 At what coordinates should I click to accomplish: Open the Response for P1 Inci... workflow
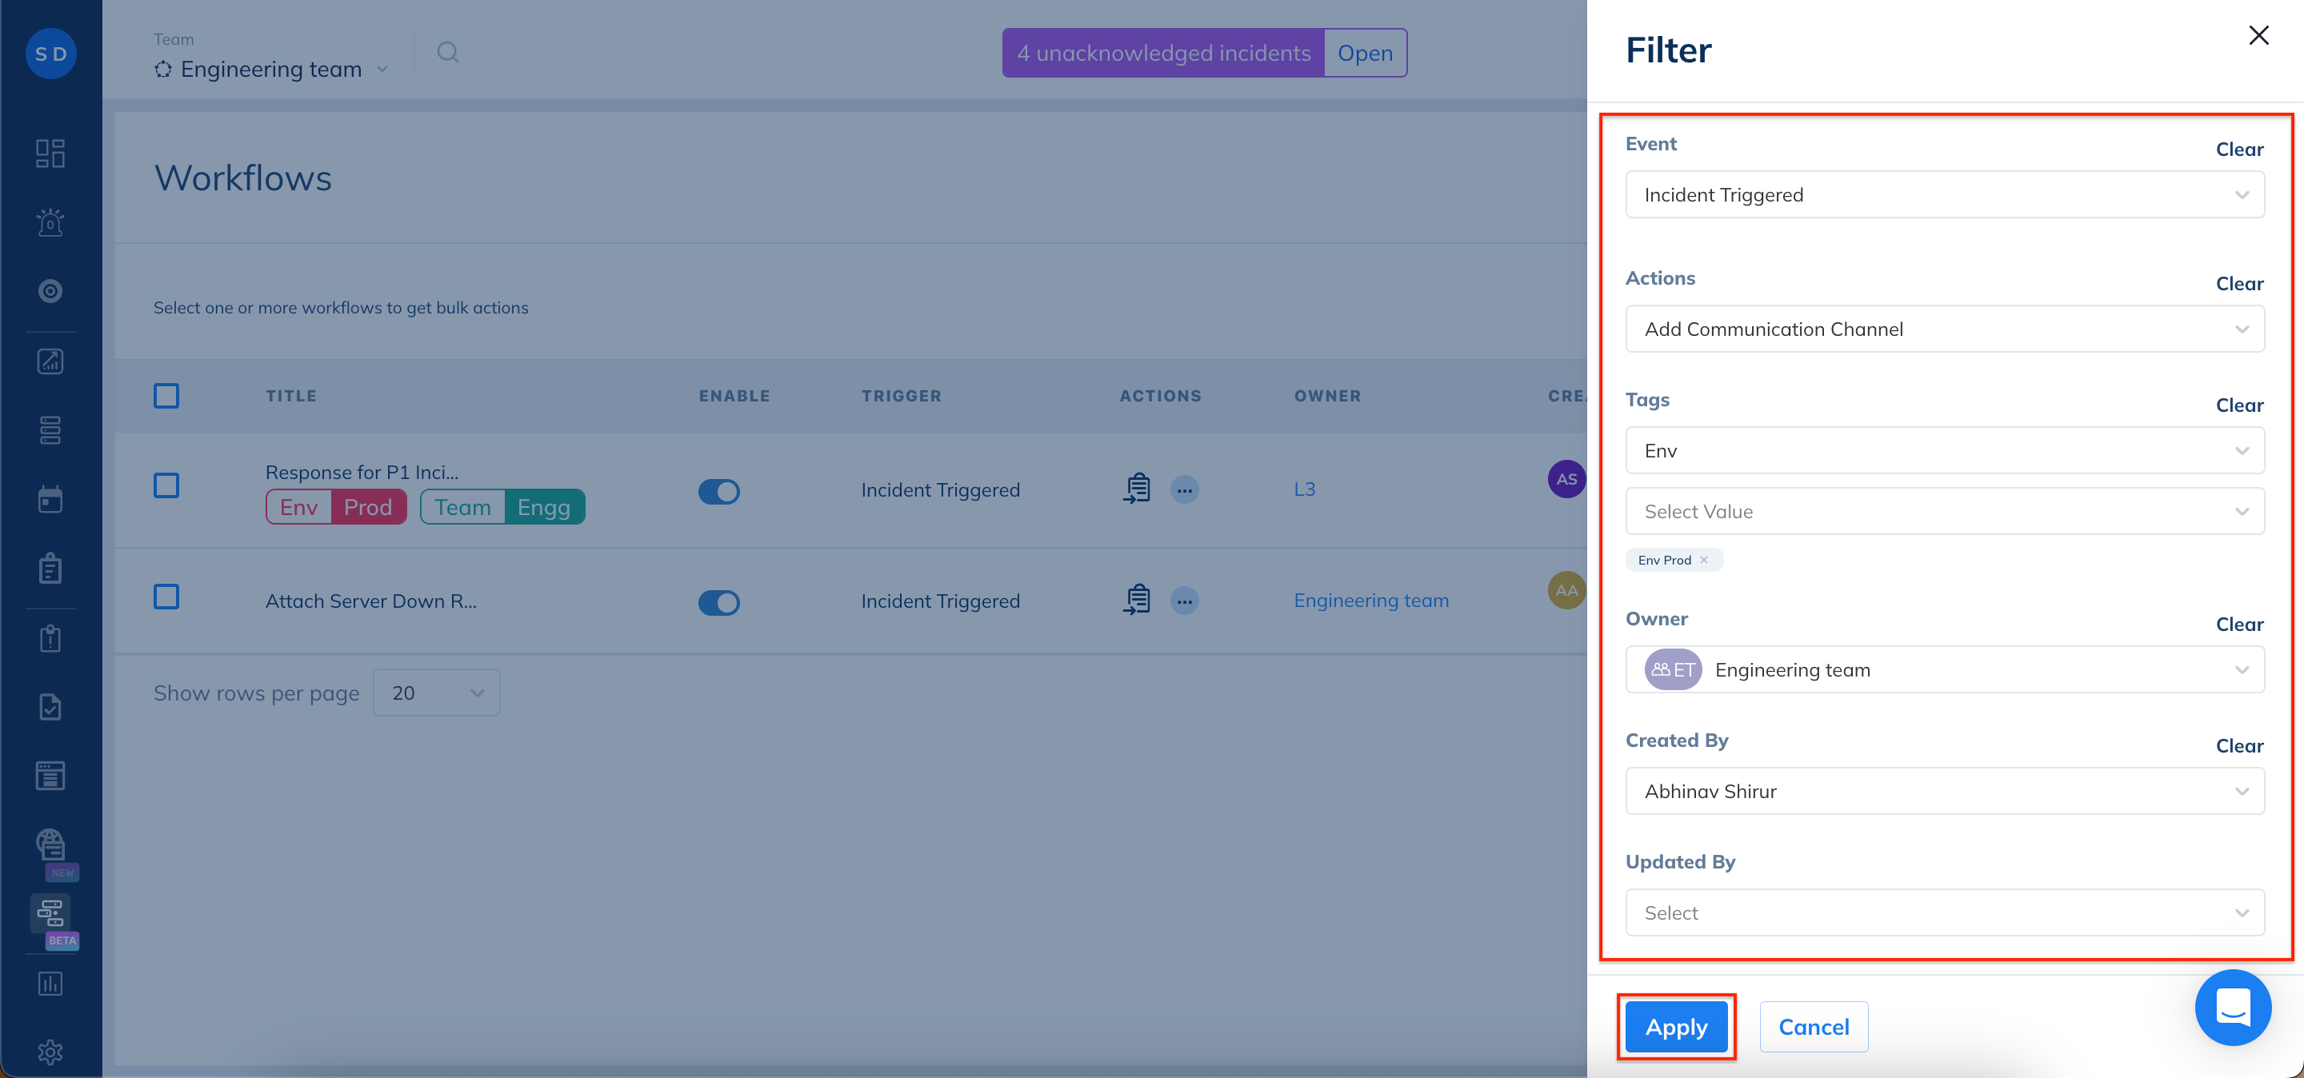pyautogui.click(x=362, y=472)
